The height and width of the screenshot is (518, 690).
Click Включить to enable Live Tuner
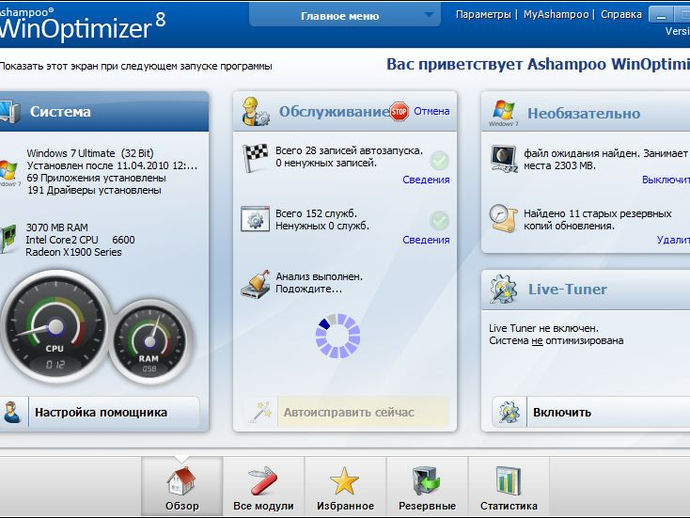(591, 412)
